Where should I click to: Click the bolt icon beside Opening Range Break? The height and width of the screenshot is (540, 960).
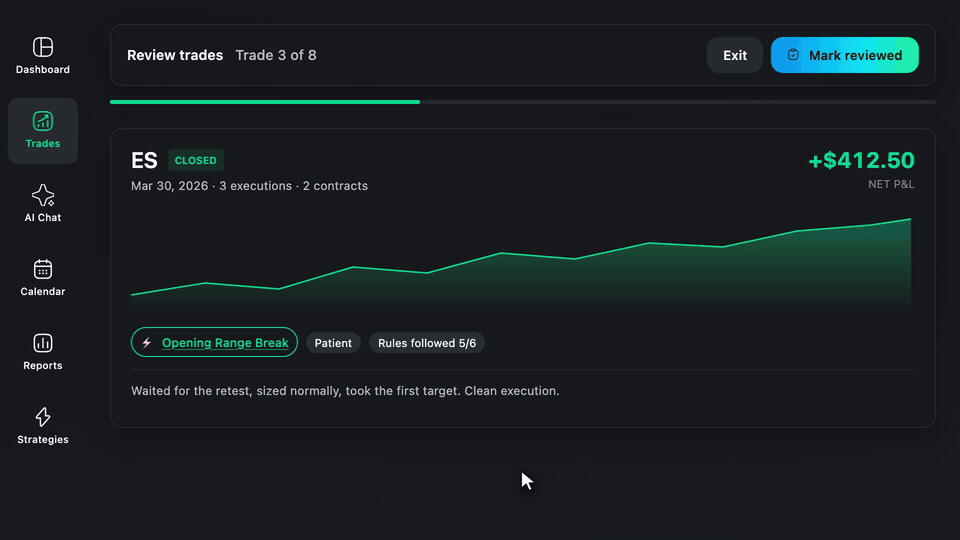tap(147, 343)
